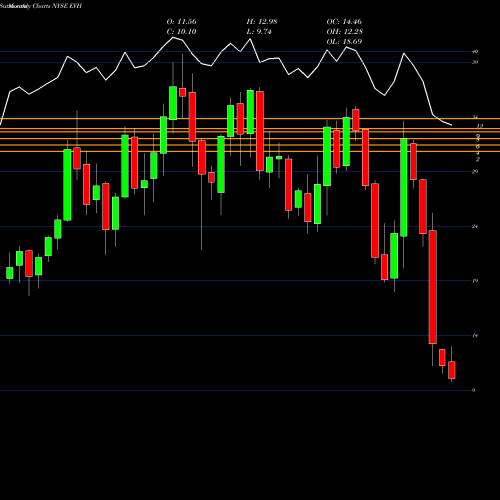
Task: Click the '14' price axis label
Action: 475,336
